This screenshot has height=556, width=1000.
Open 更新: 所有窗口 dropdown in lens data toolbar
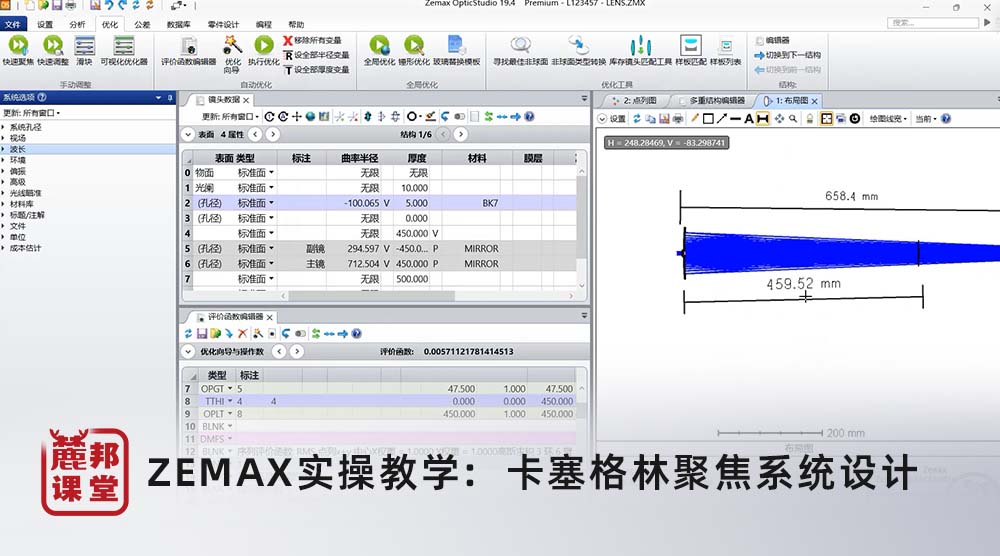pos(230,117)
